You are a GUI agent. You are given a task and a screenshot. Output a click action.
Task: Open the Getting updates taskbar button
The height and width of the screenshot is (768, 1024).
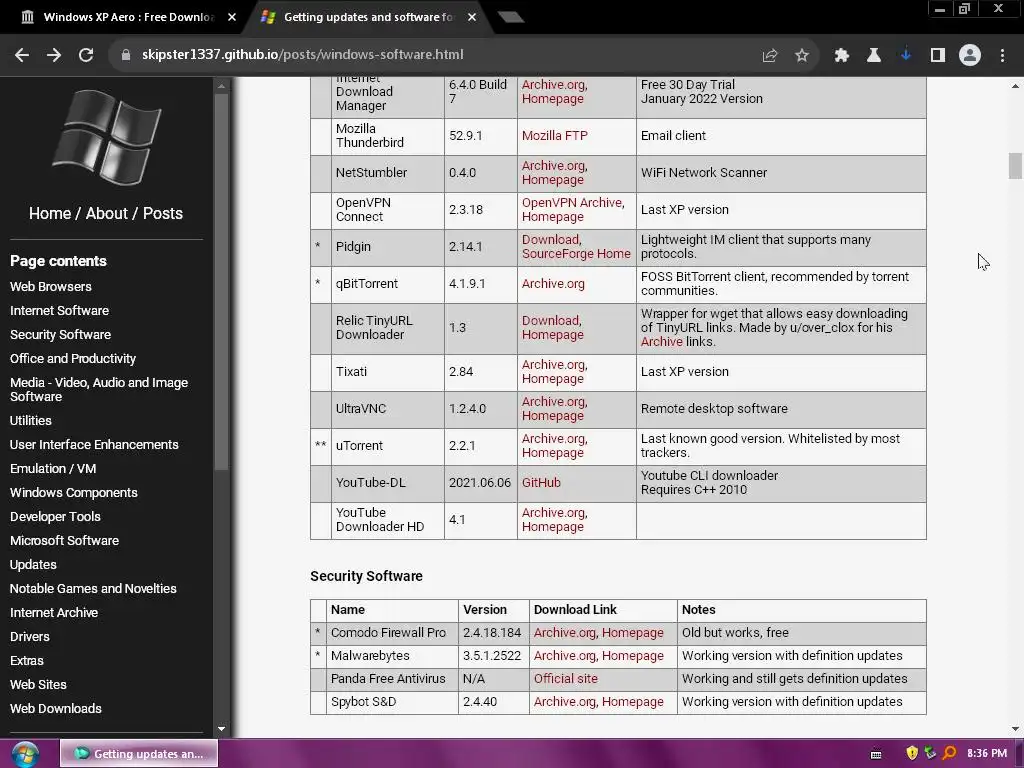pos(139,754)
